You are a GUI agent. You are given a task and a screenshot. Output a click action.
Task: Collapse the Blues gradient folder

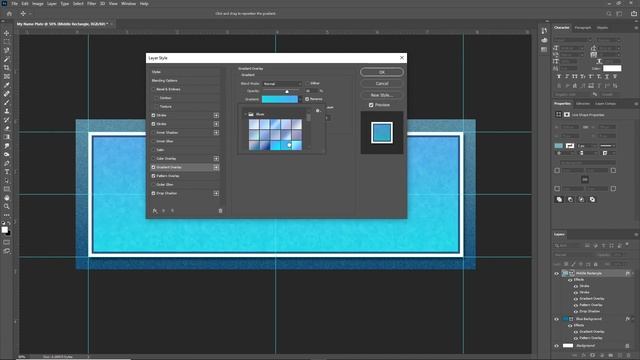tap(245, 114)
